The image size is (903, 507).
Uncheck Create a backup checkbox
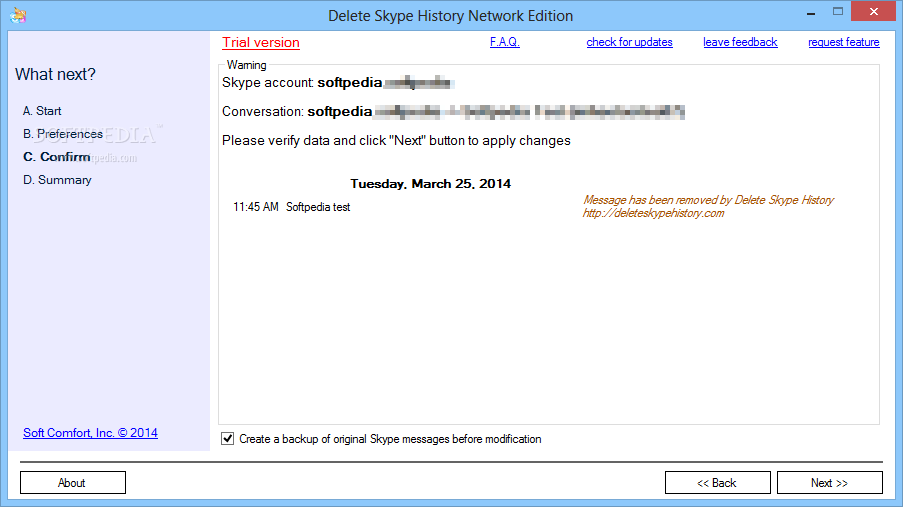pos(227,438)
